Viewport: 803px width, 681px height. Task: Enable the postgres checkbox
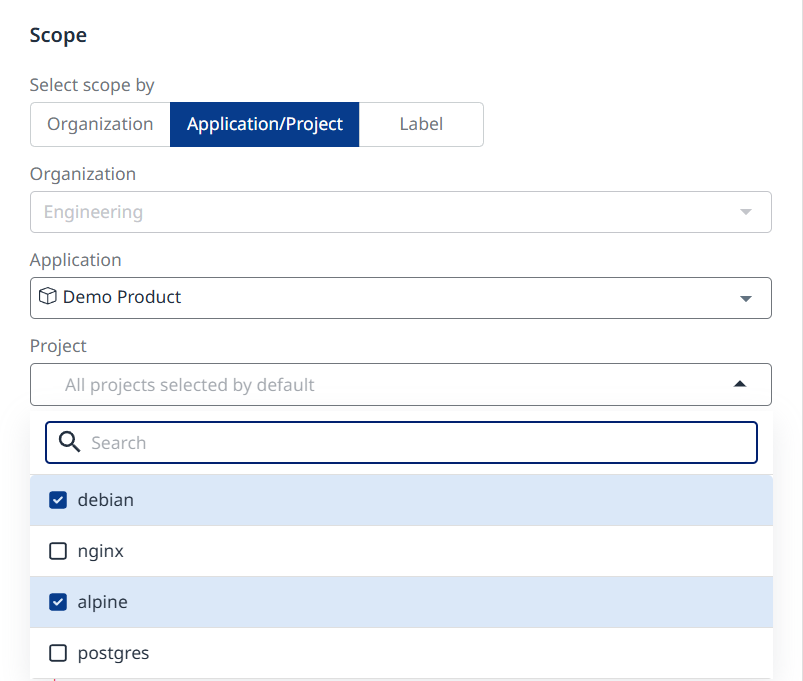pos(58,653)
